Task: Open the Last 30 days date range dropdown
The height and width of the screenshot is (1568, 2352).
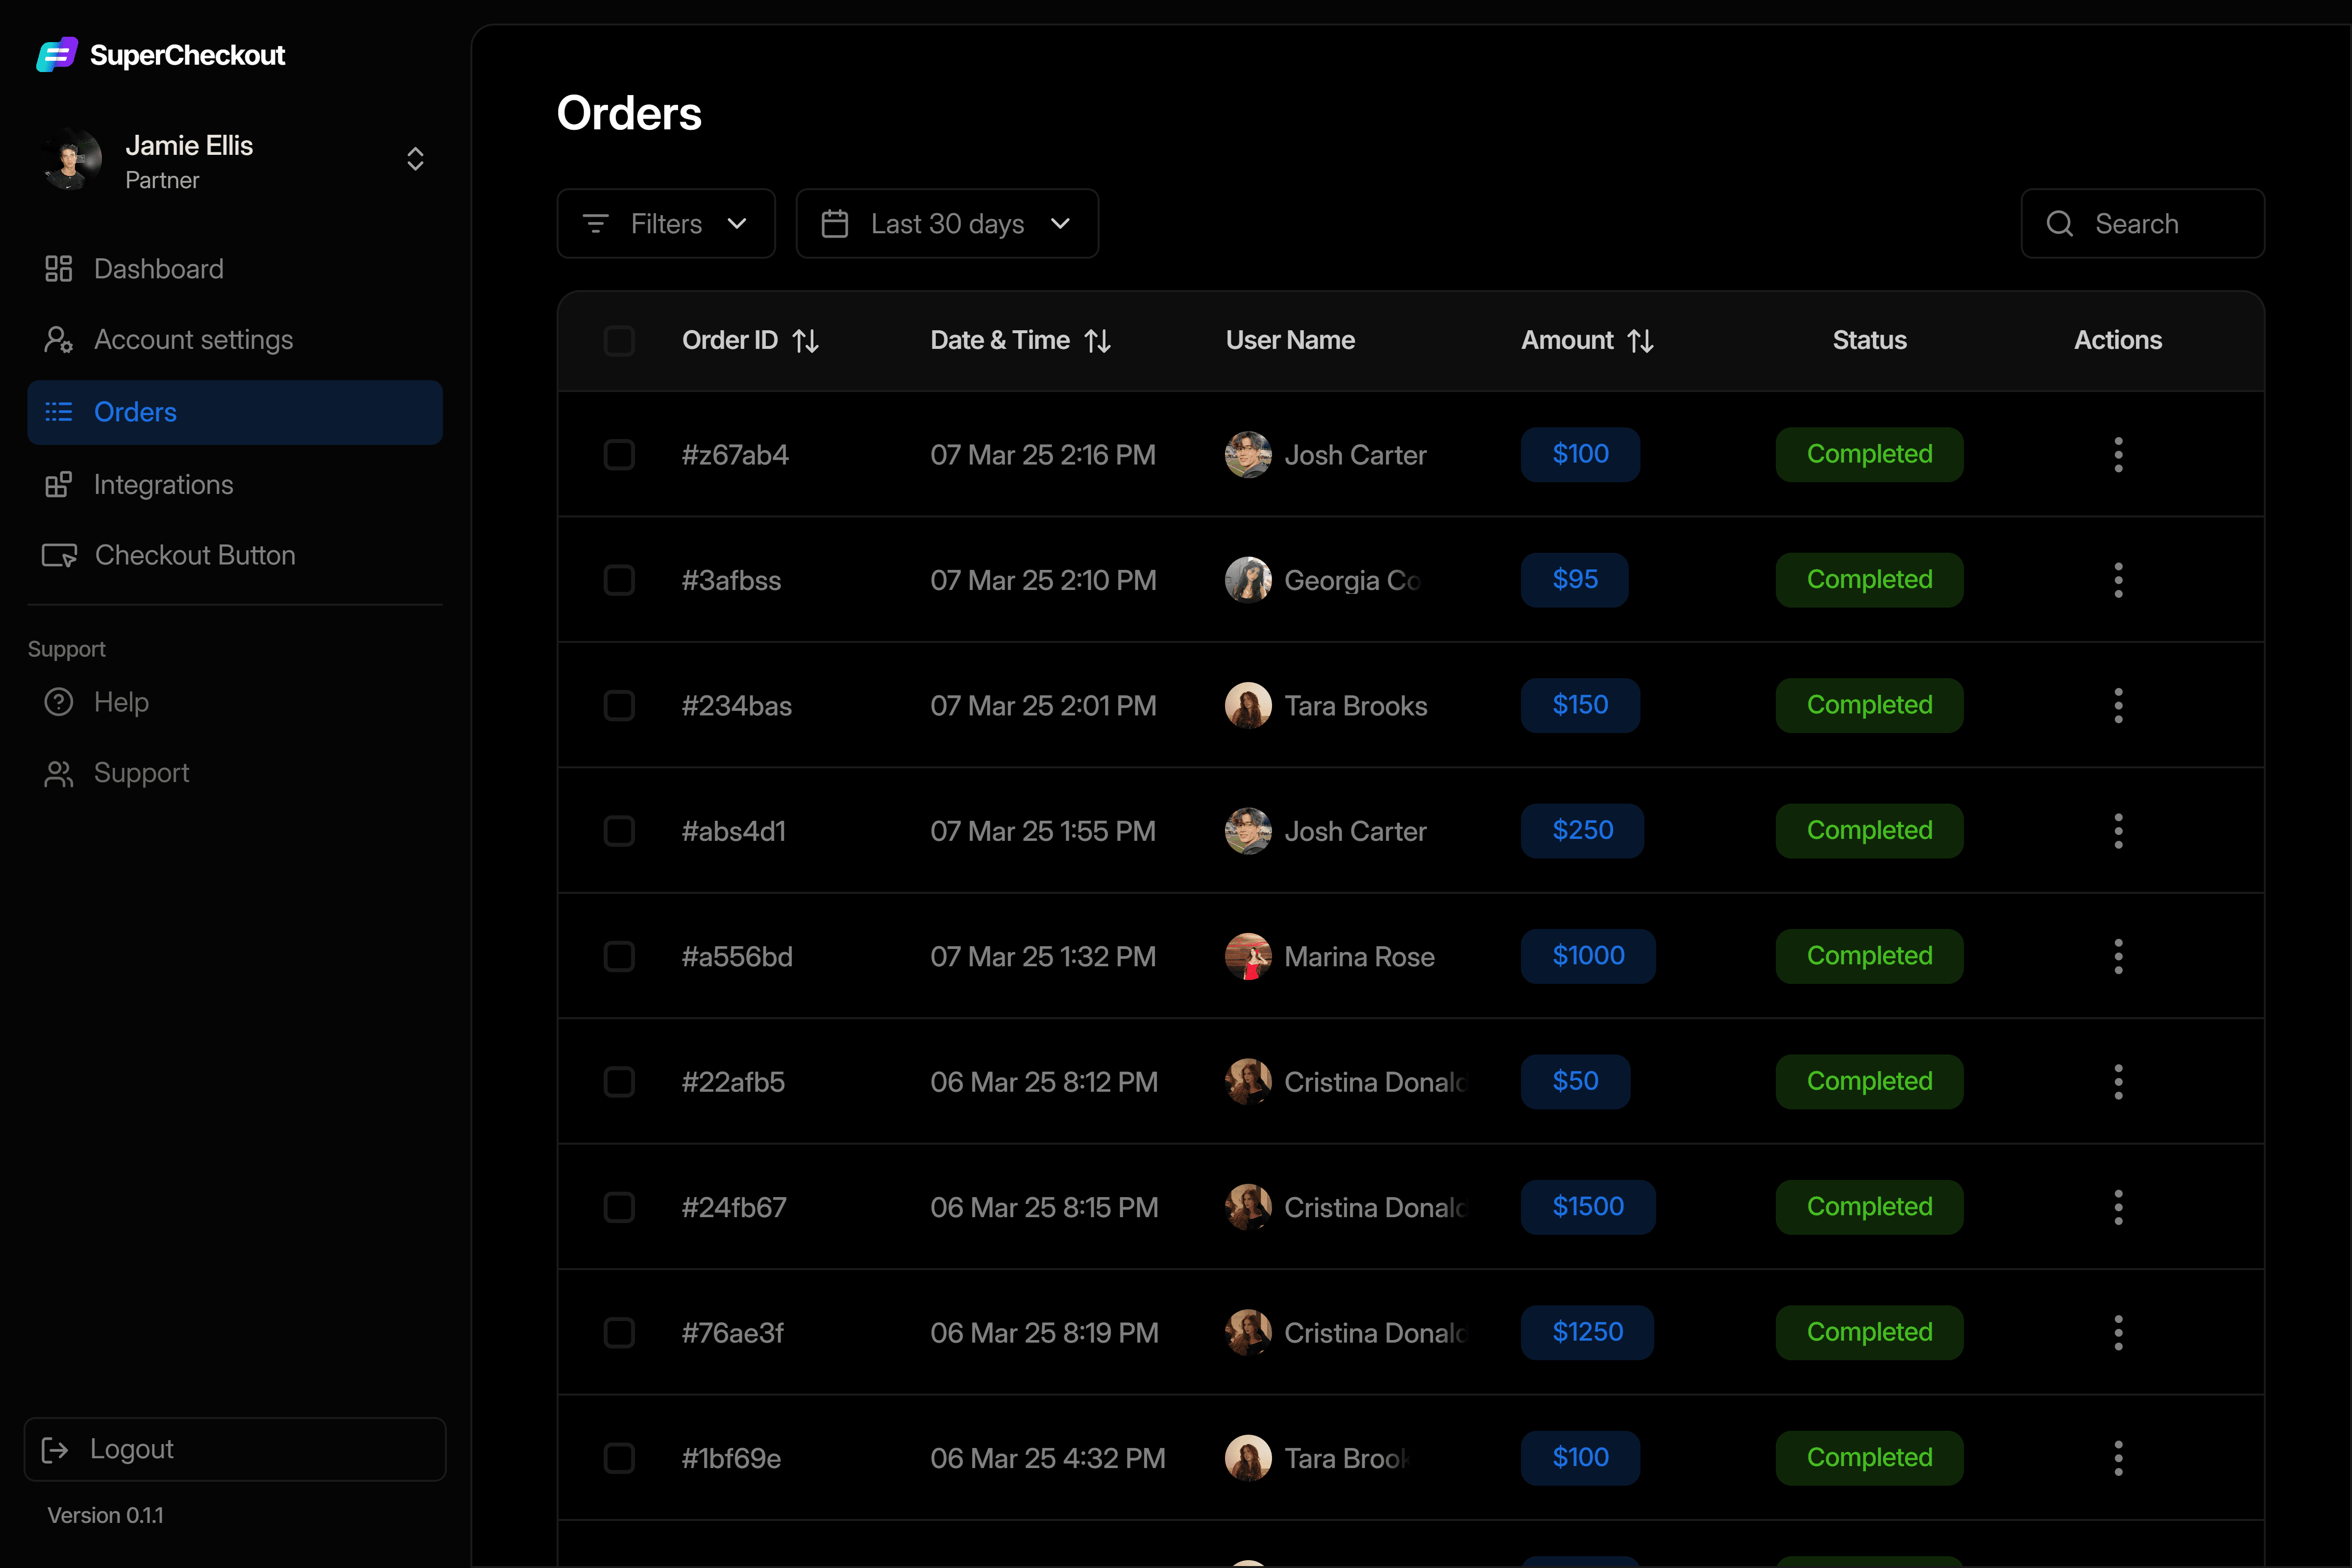Action: tap(947, 224)
